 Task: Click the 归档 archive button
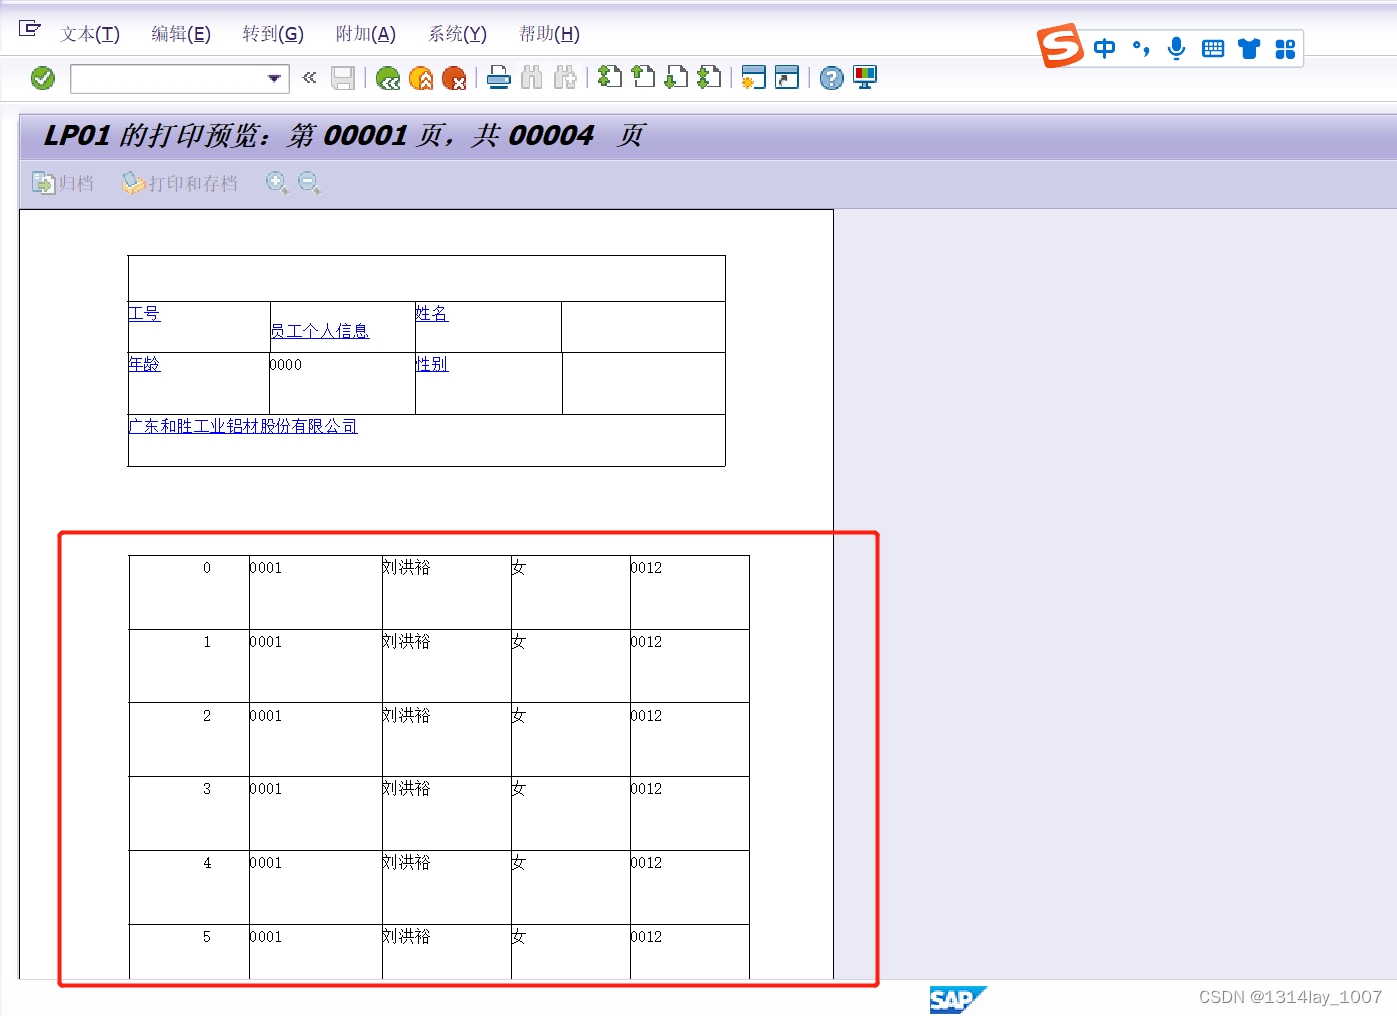[x=62, y=183]
